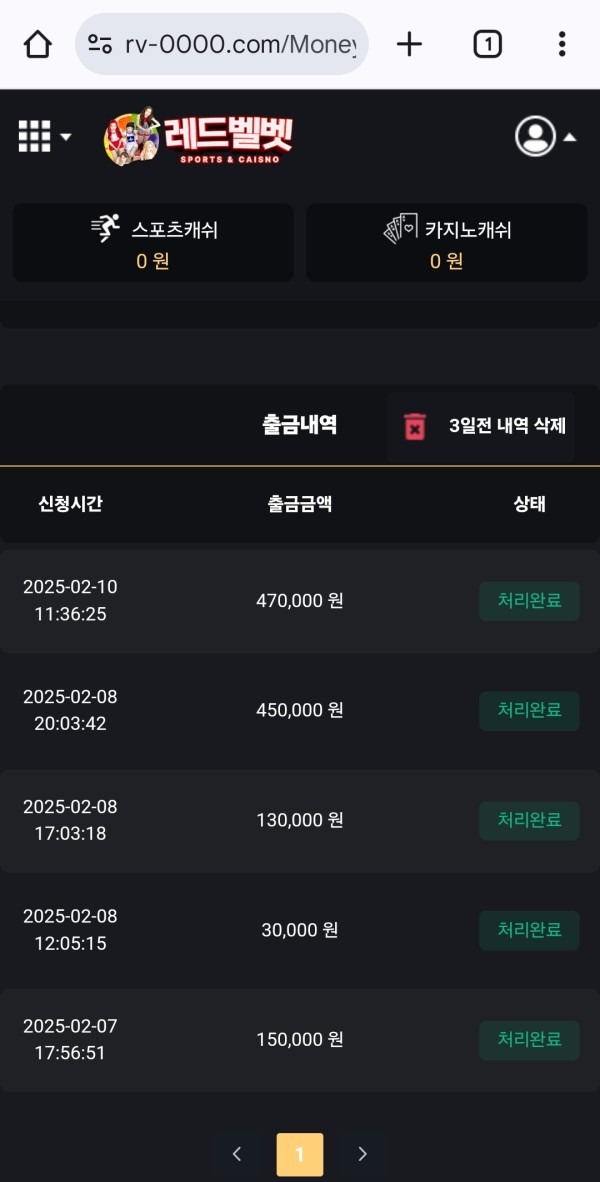The width and height of the screenshot is (600, 1182).
Task: Open a new browser tab
Action: click(409, 44)
